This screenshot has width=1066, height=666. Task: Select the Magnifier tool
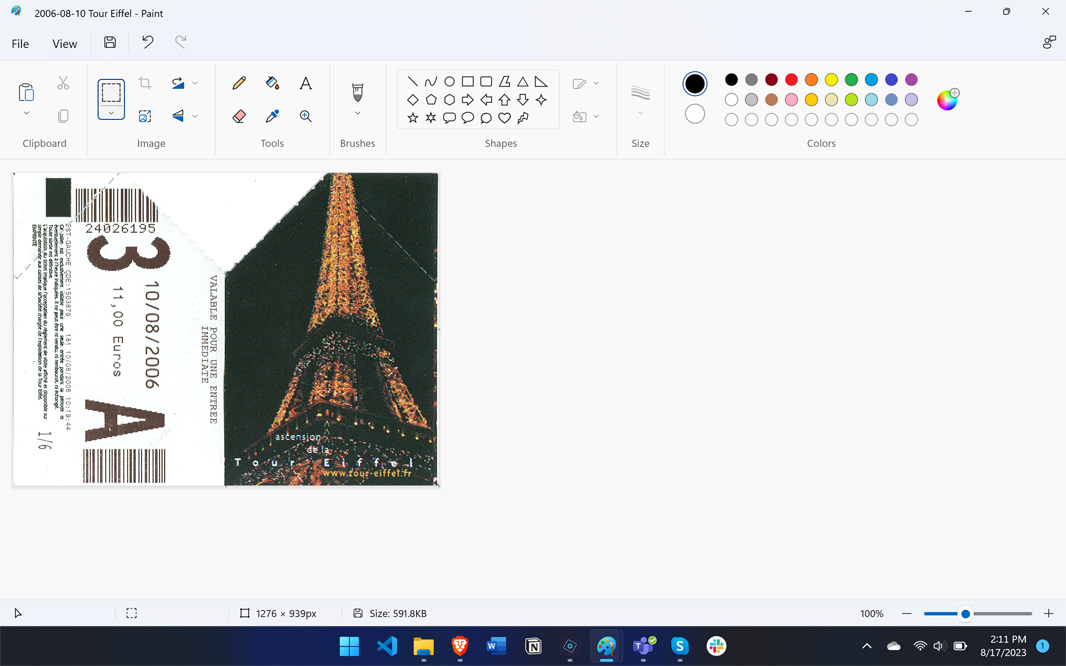pyautogui.click(x=306, y=117)
